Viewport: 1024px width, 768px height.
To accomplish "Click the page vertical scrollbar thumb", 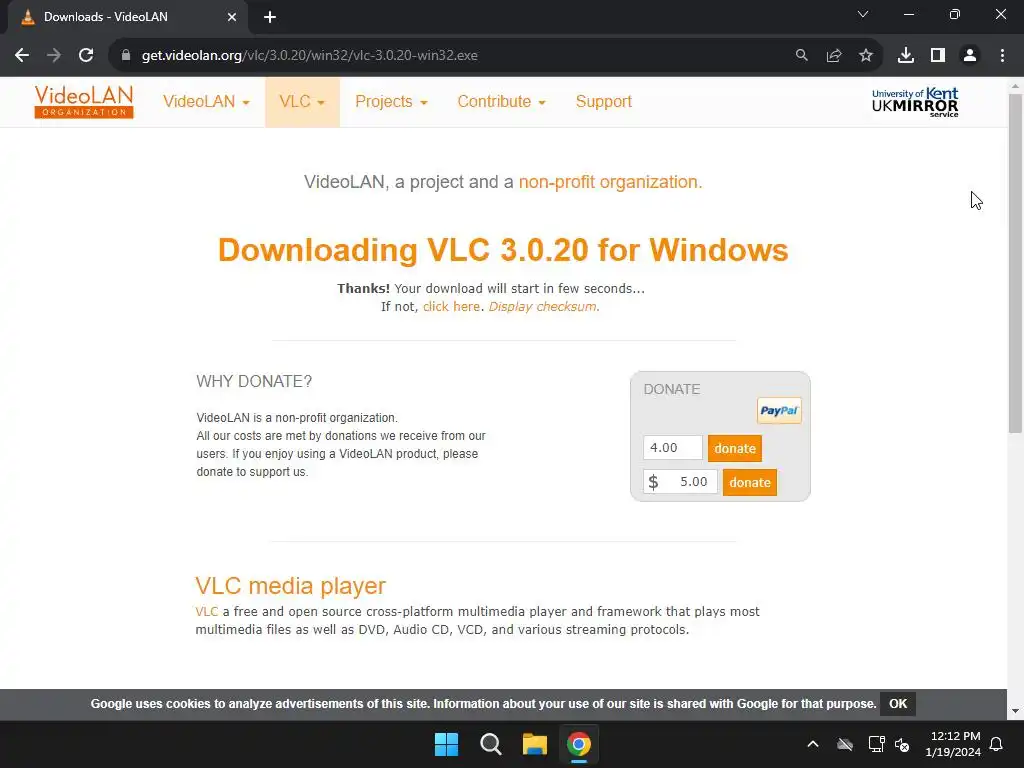I will click(x=1015, y=263).
